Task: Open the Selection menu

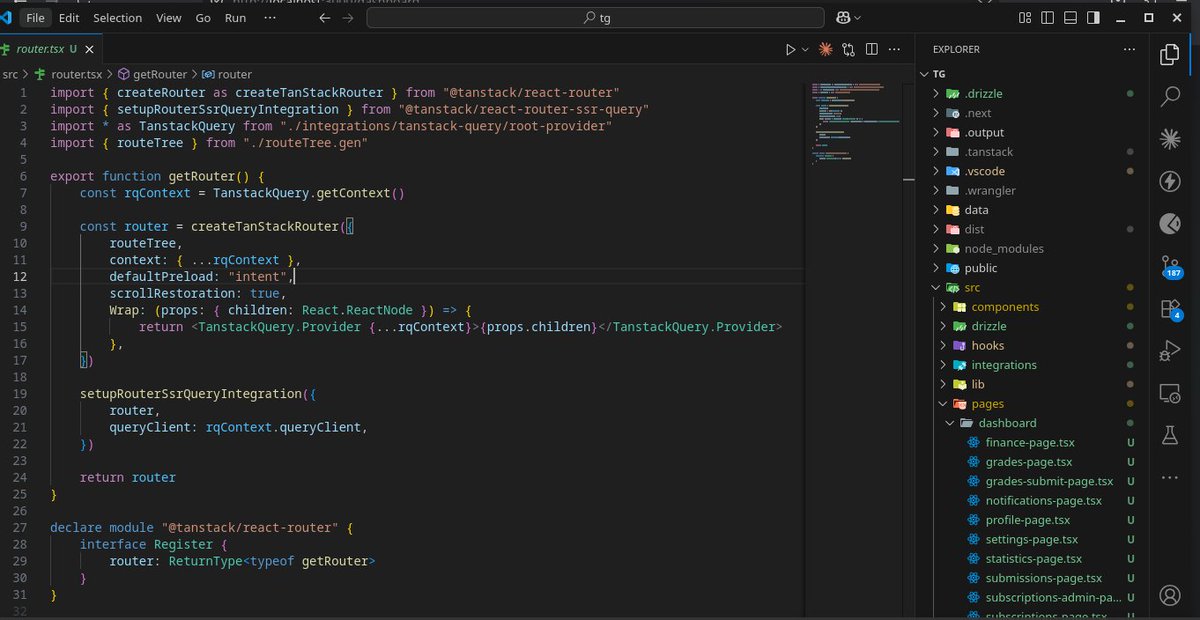Action: point(117,18)
